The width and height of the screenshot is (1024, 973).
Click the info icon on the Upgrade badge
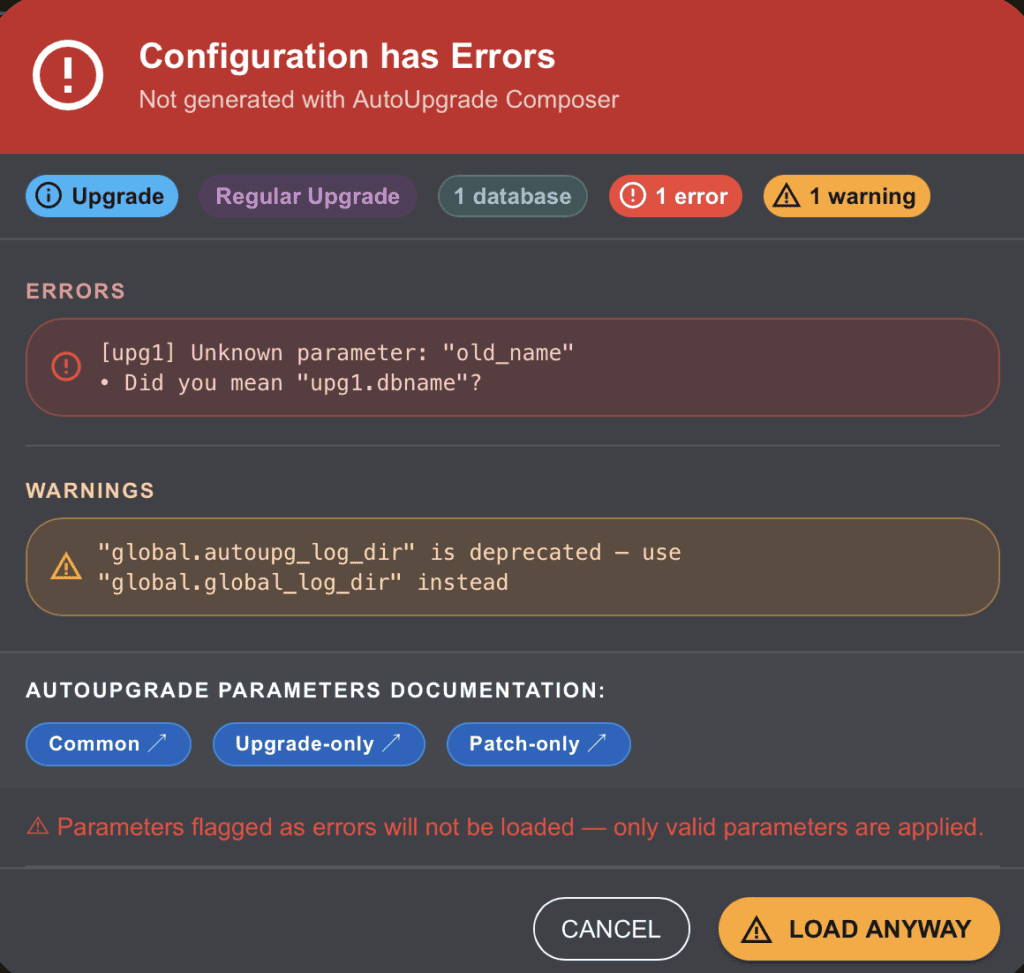tap(48, 196)
